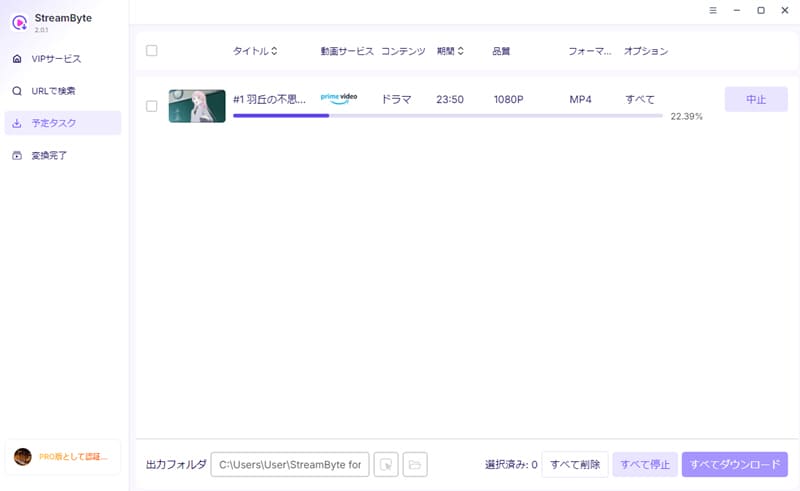
Task: Click the #1 羽丘の不思... title text
Action: [269, 99]
